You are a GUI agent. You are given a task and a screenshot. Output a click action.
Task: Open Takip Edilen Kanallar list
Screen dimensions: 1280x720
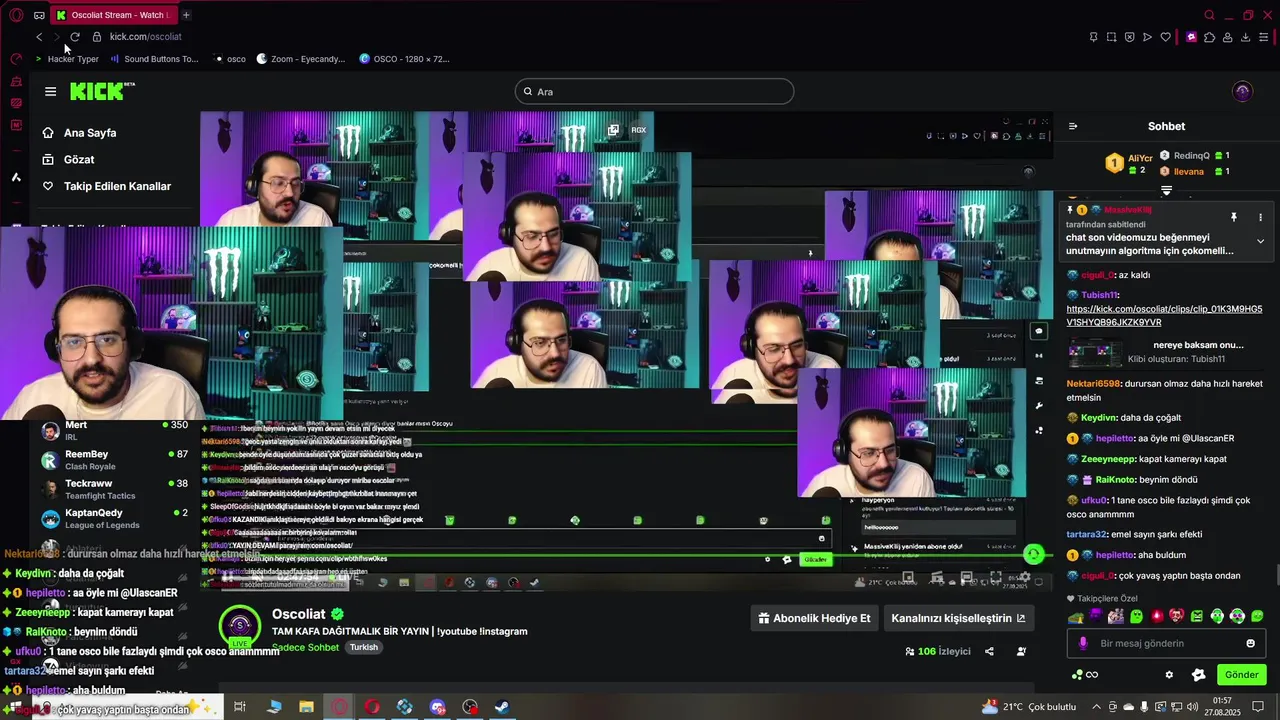tap(107, 186)
